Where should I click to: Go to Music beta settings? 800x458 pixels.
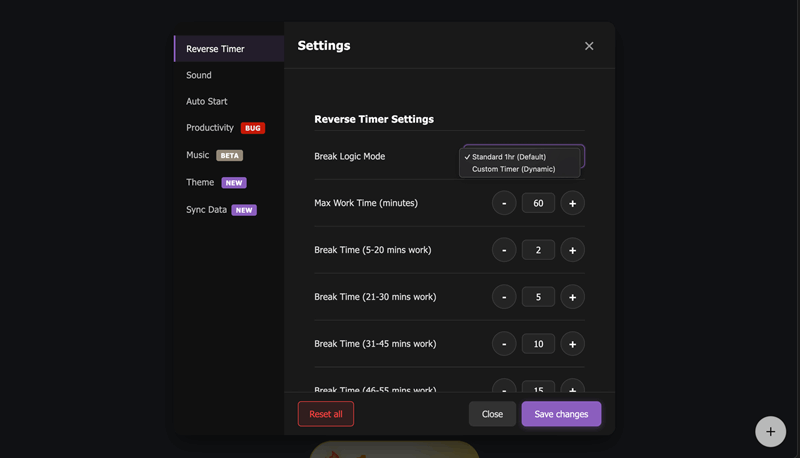[x=198, y=155]
